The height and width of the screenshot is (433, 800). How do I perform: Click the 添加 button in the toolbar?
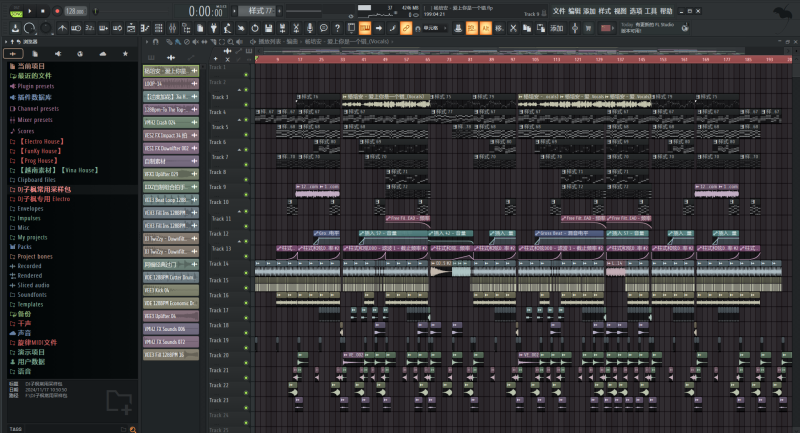557,28
